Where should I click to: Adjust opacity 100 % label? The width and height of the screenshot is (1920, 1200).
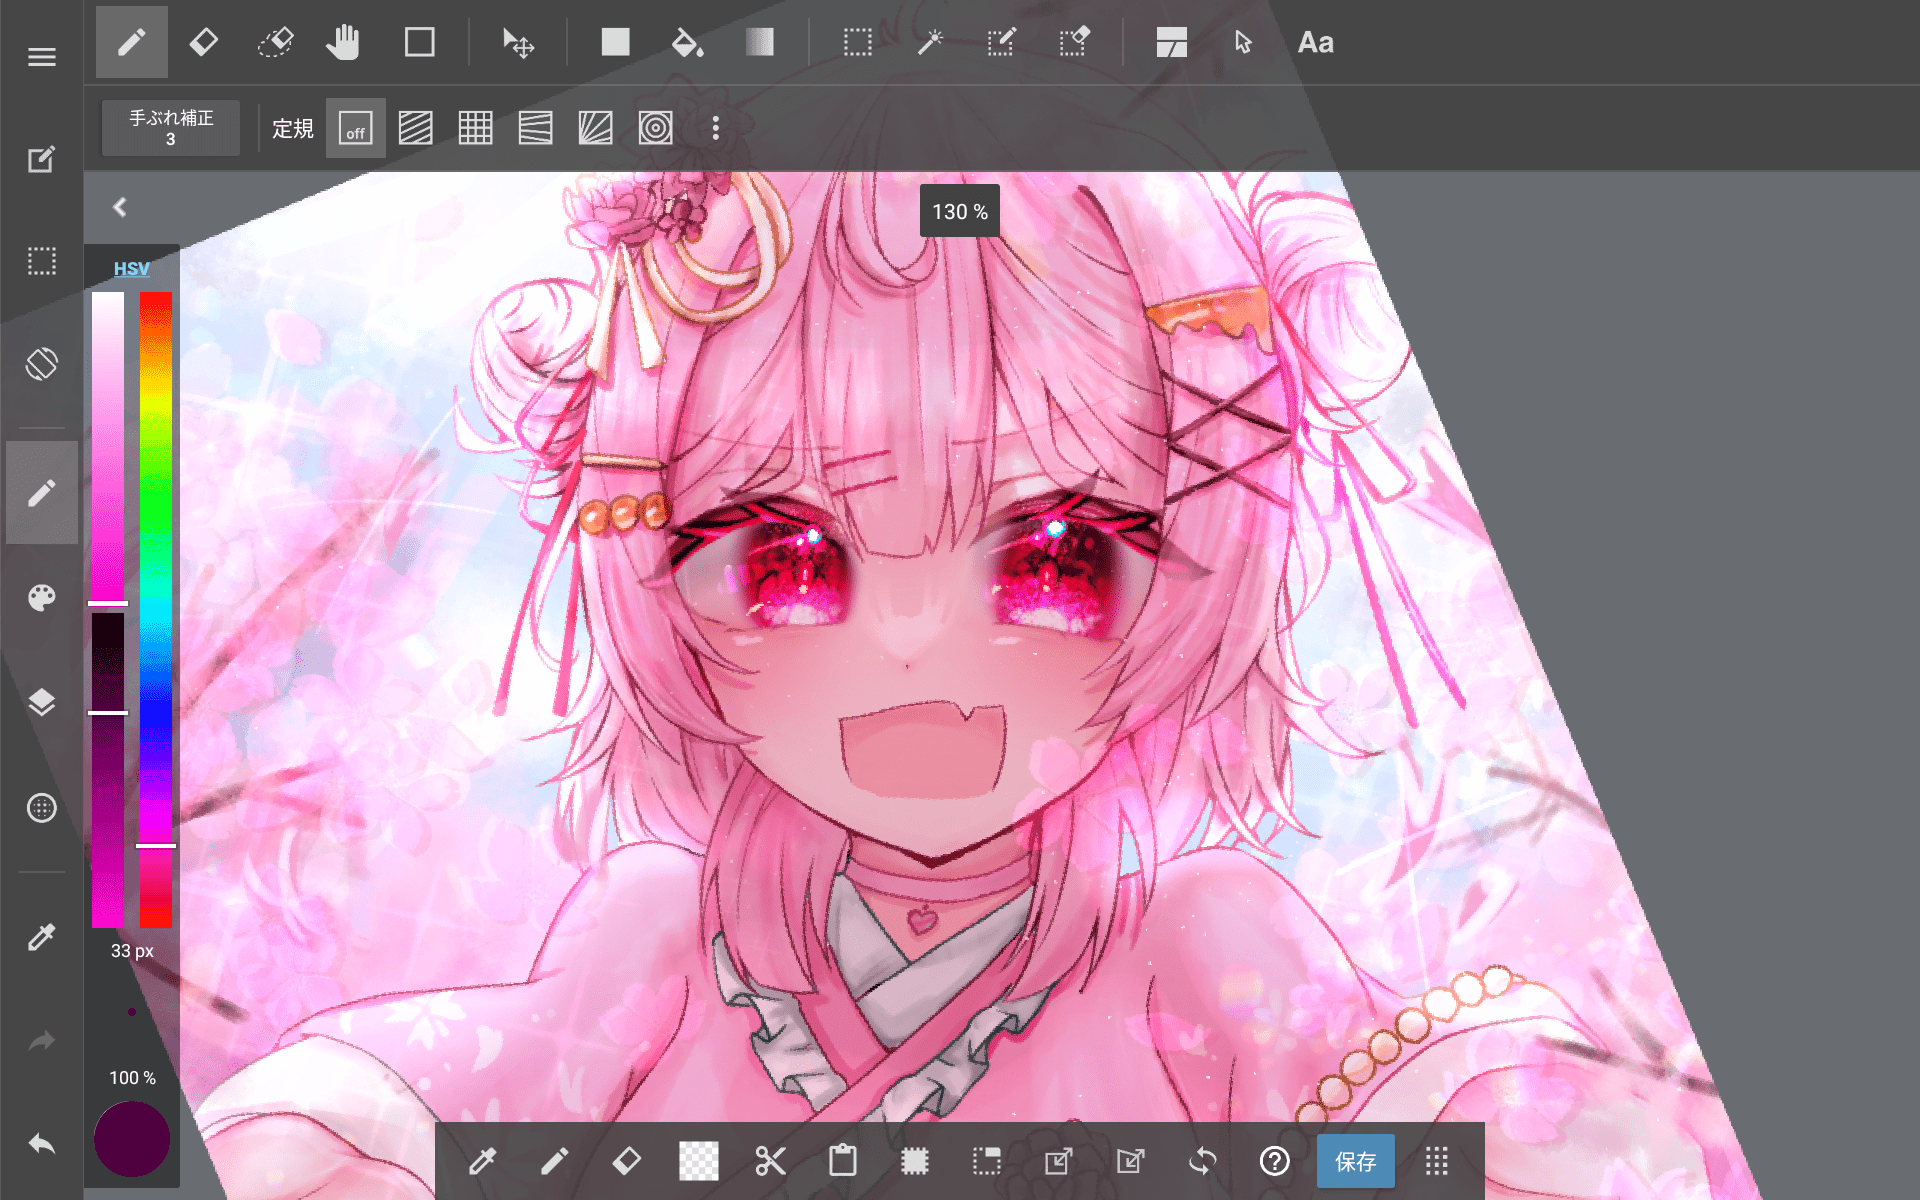[x=132, y=1078]
